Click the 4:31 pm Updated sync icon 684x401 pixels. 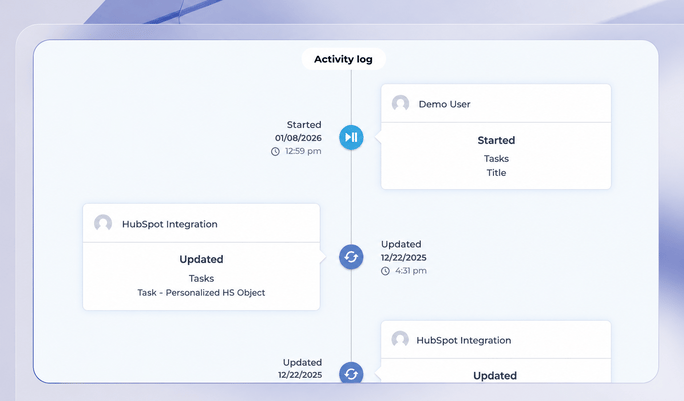tap(351, 257)
